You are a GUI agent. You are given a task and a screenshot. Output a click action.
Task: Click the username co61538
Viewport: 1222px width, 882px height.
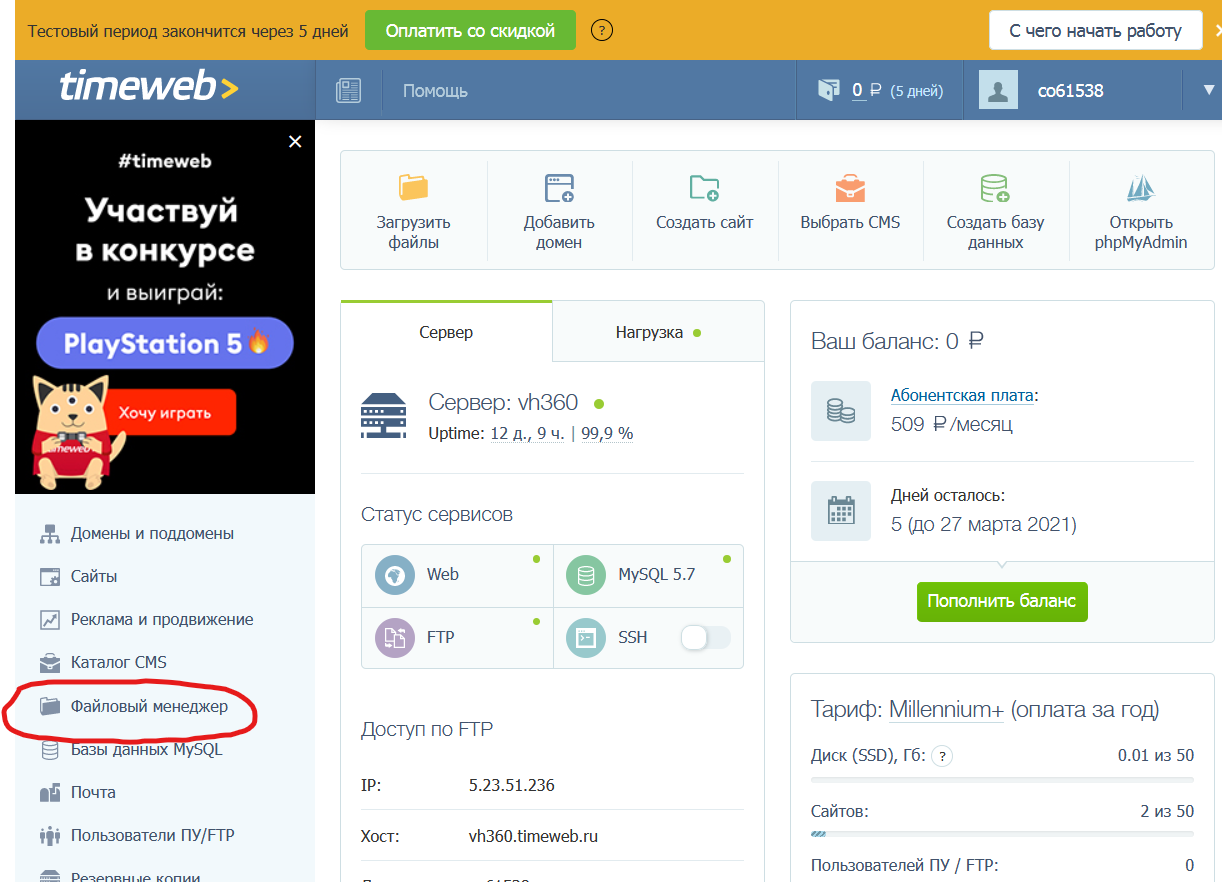pyautogui.click(x=1071, y=91)
